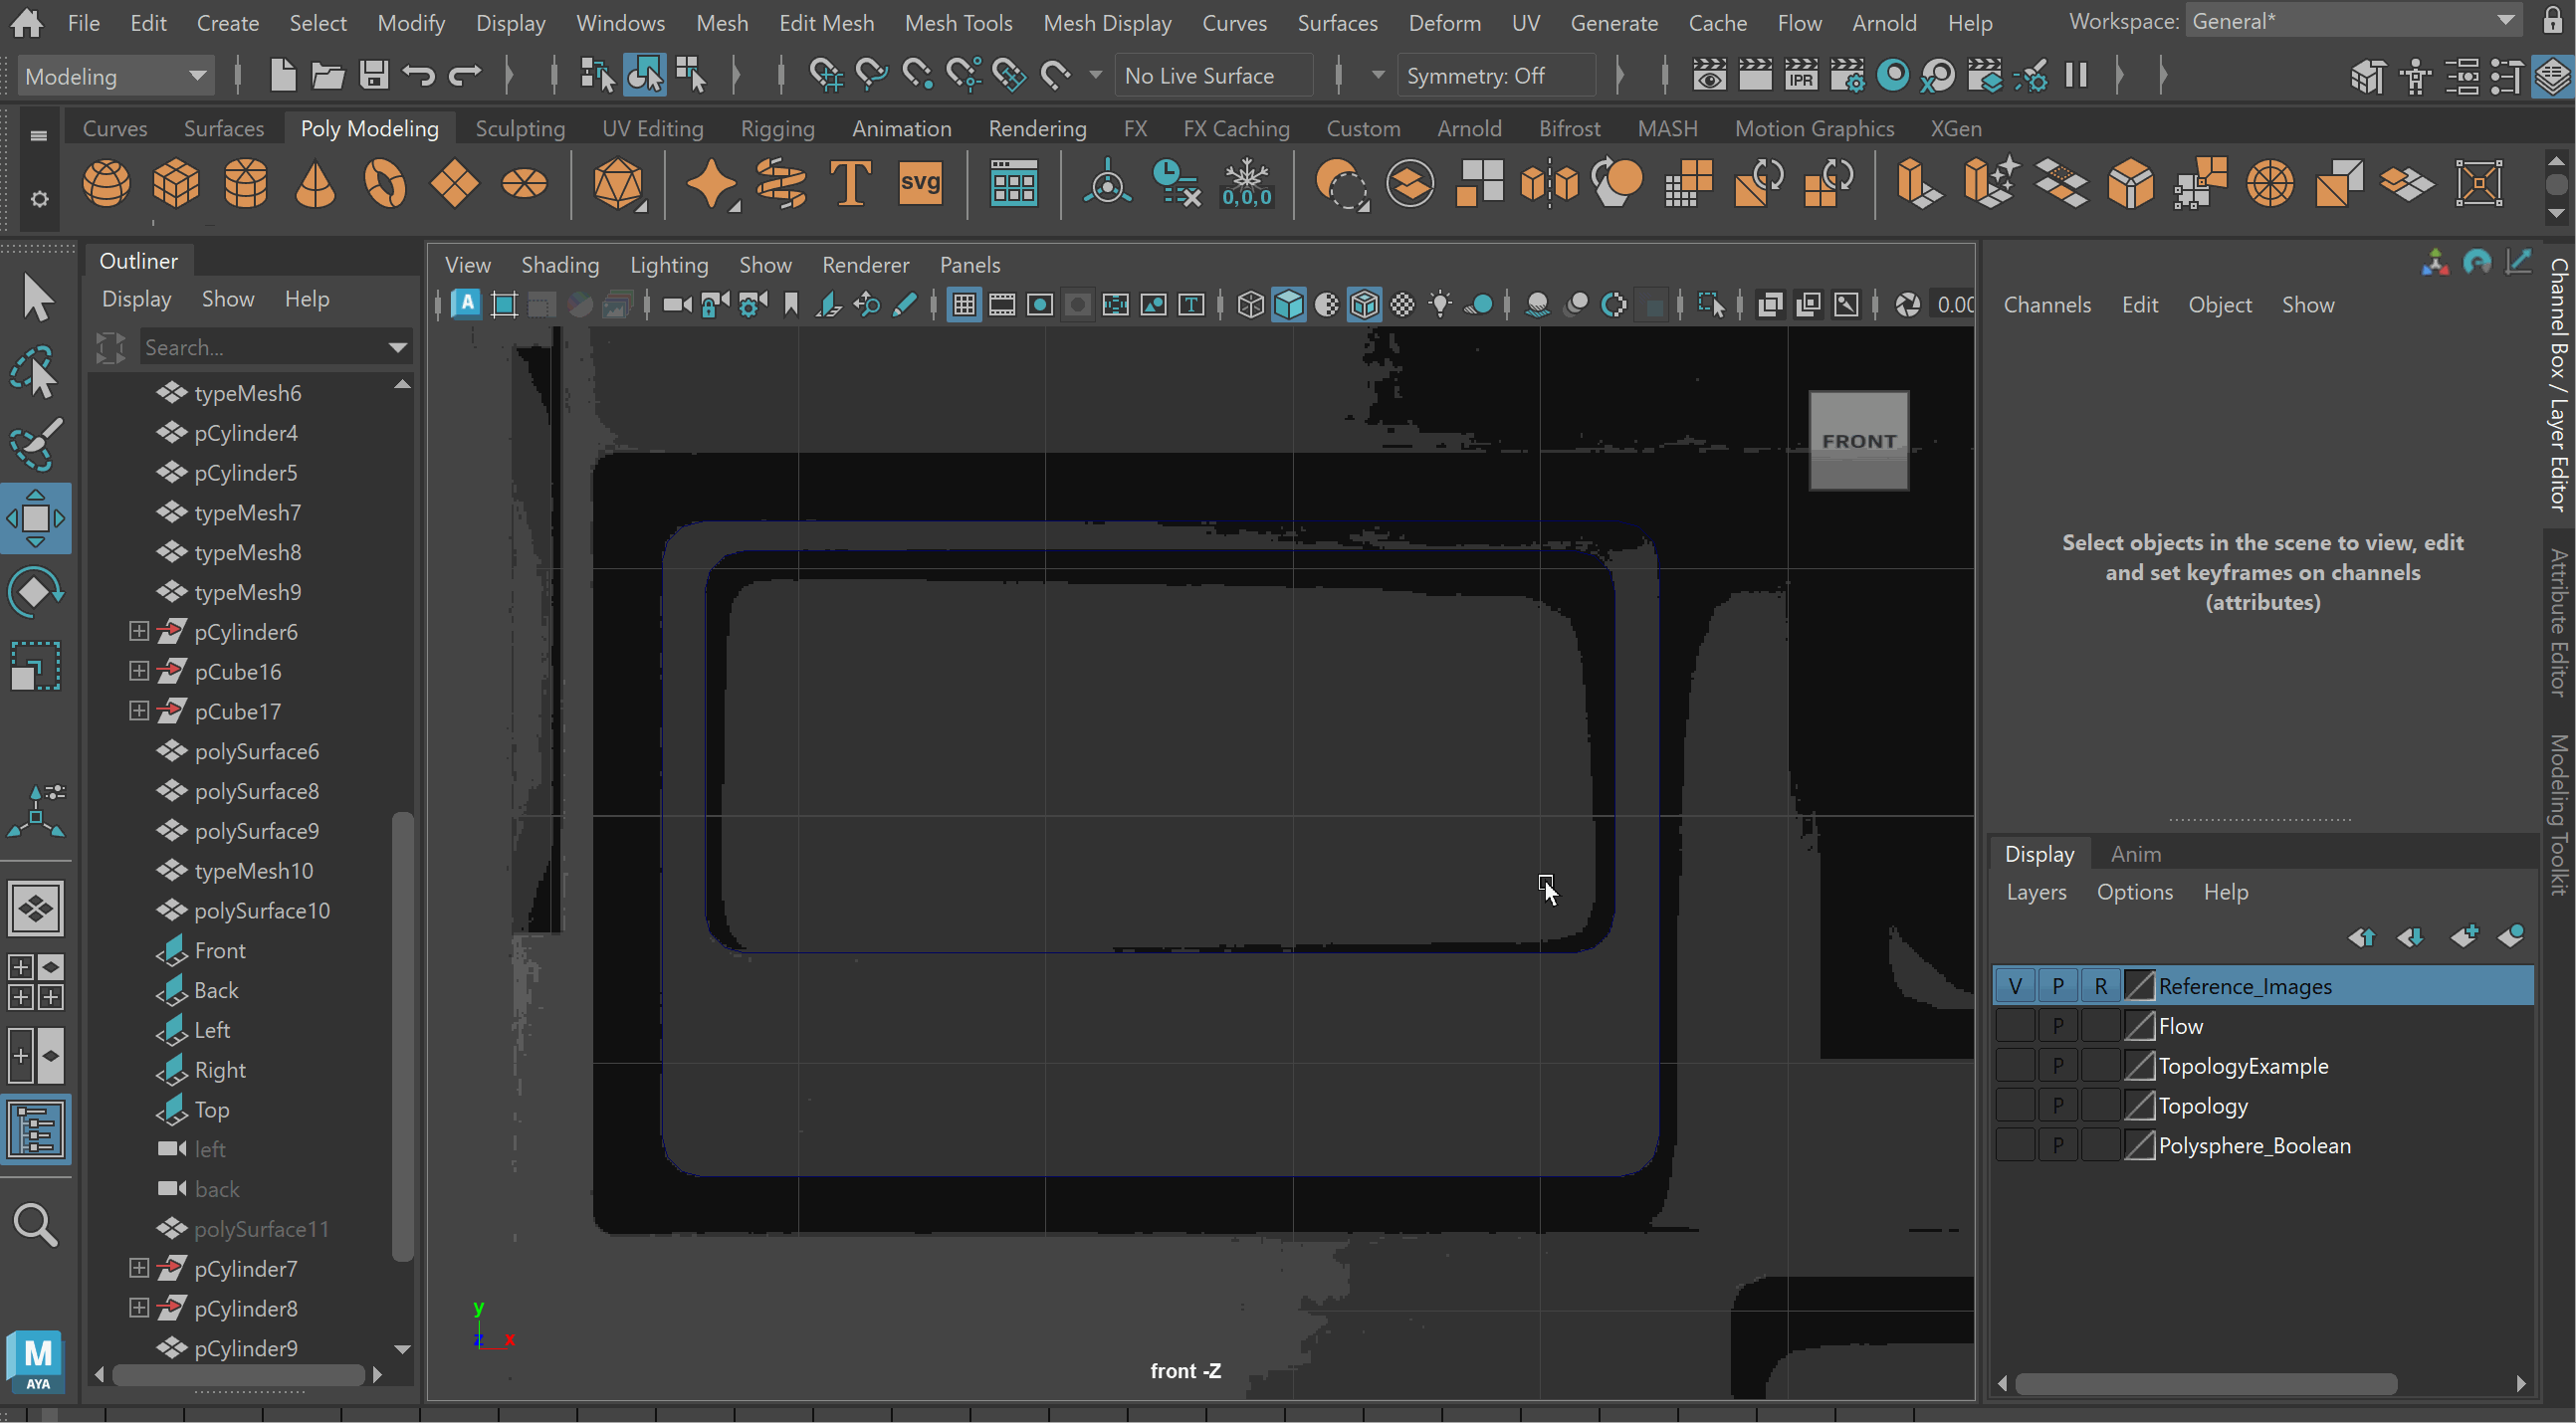Activate the Move tool in toolbox
The image size is (2576, 1423).
pyautogui.click(x=36, y=518)
